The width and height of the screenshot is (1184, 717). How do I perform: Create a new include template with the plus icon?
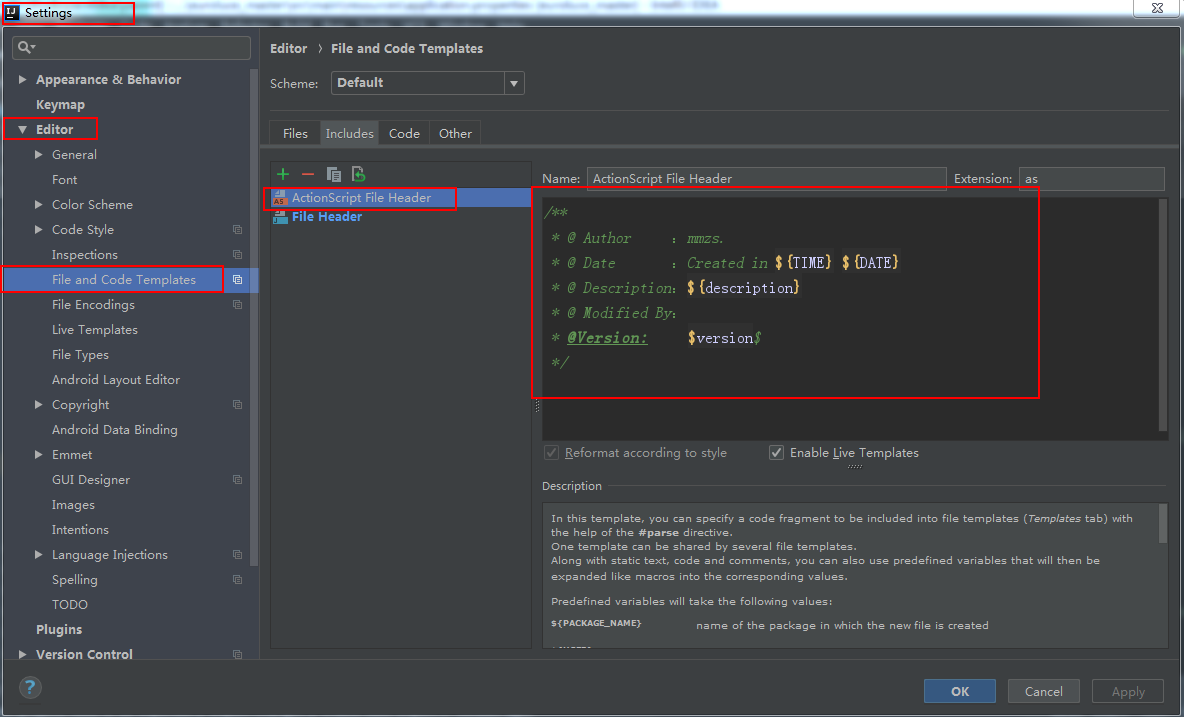283,174
